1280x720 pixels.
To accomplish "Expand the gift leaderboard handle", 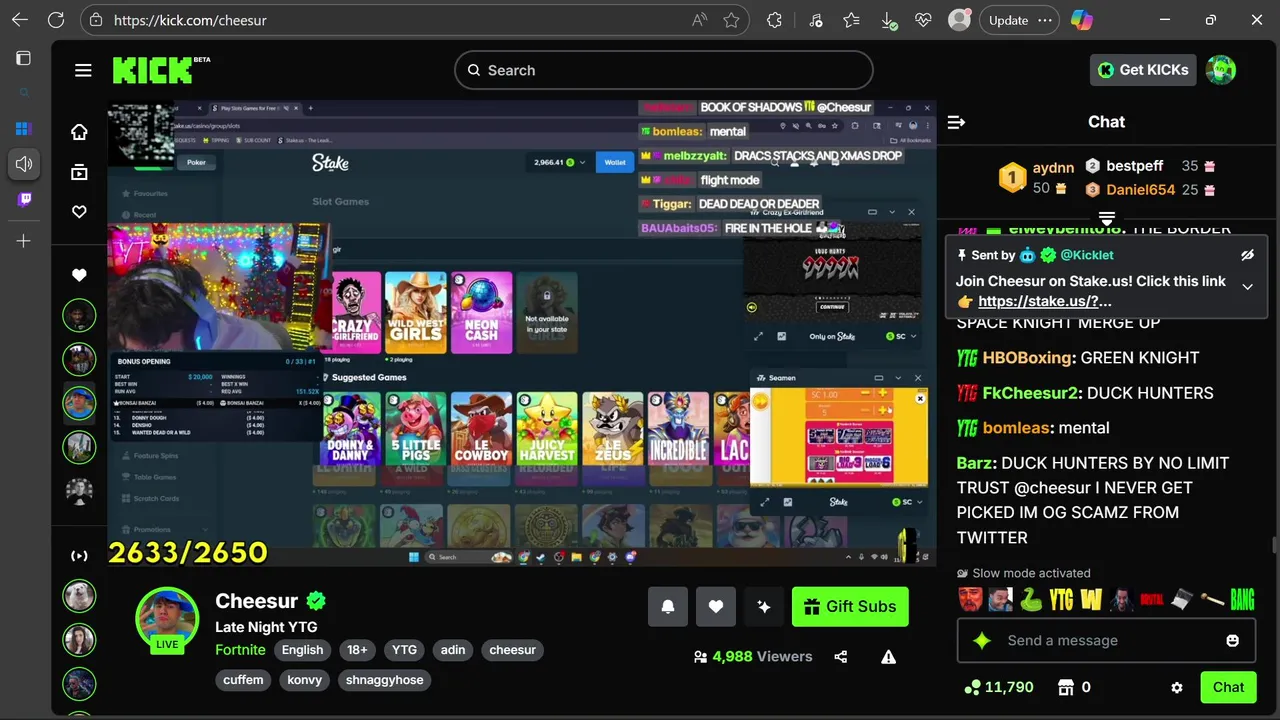I will tap(1107, 218).
